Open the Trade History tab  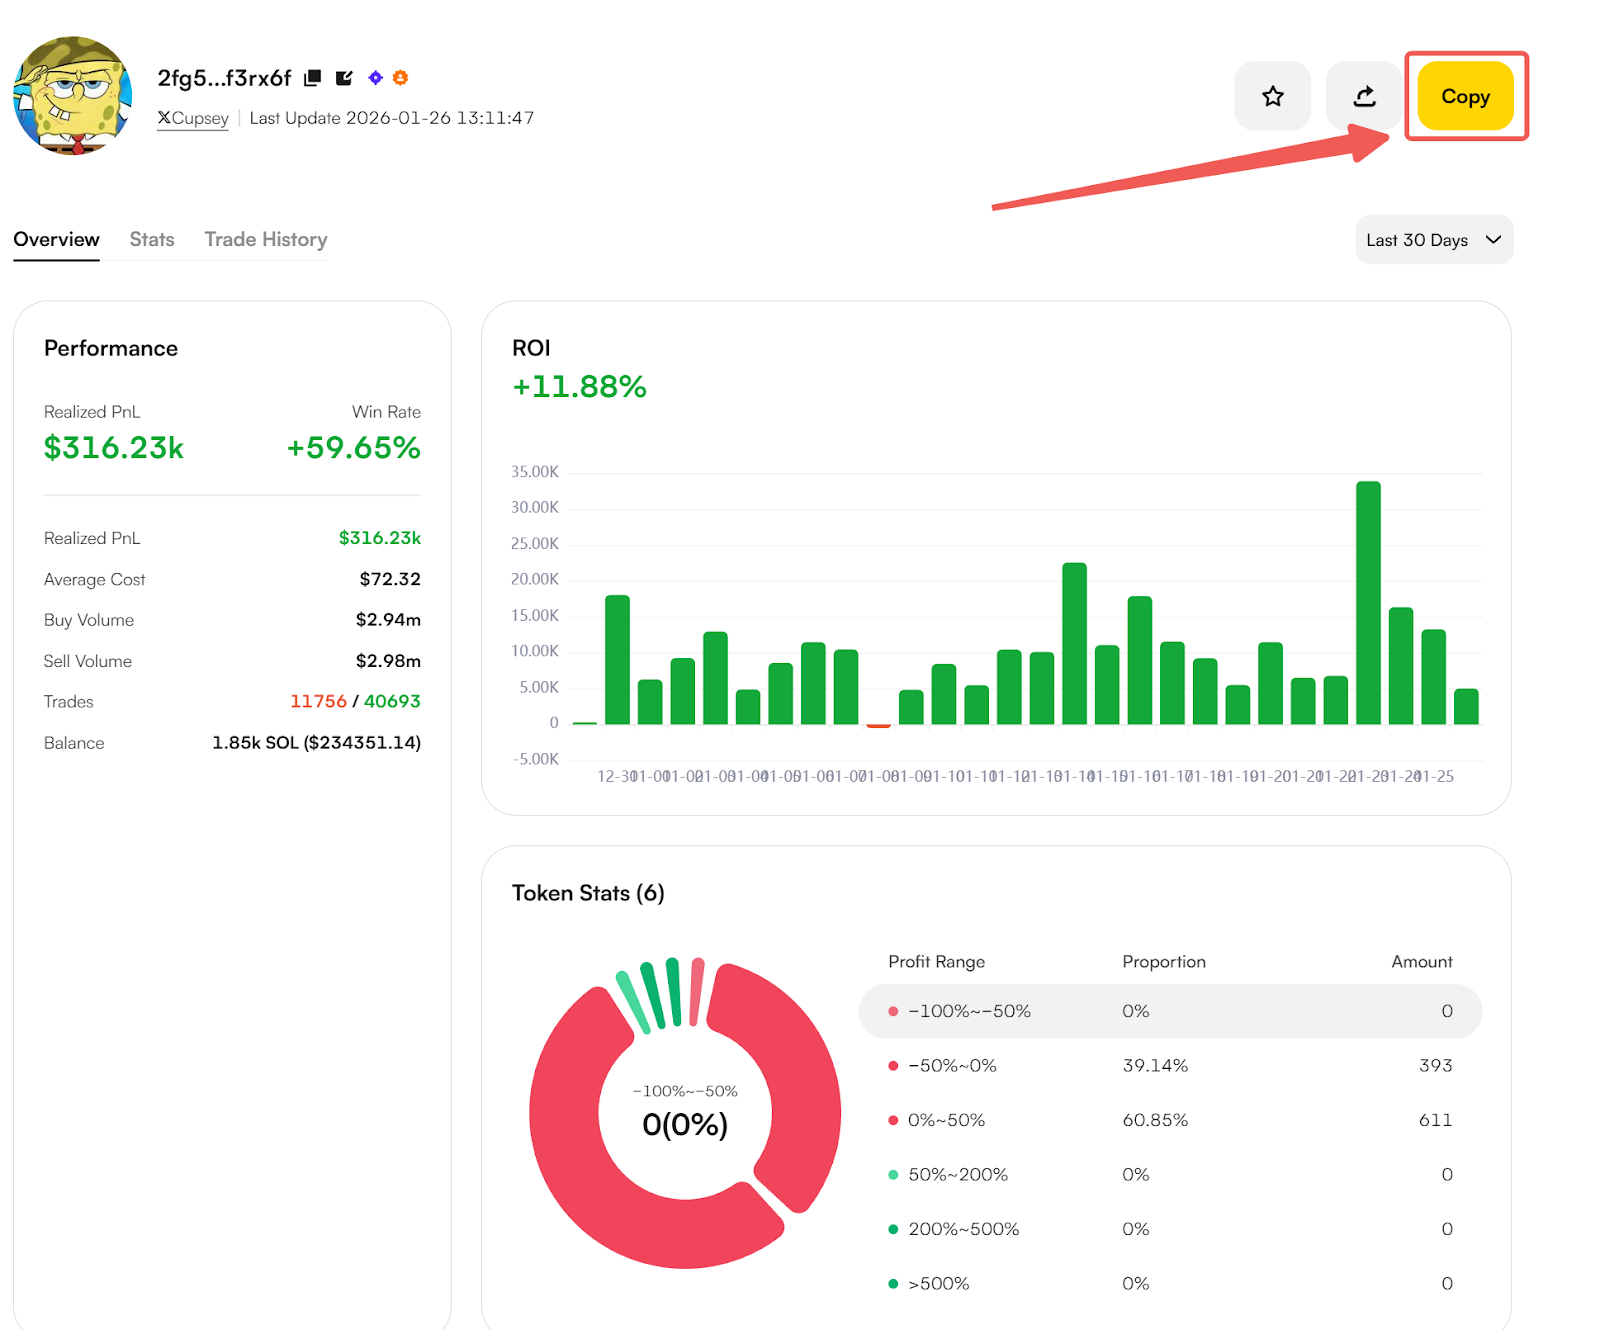tap(266, 240)
